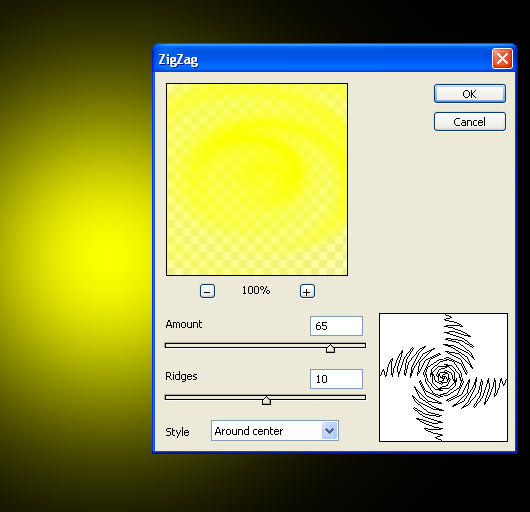
Task: Click the Amount slider track
Action: [265, 345]
